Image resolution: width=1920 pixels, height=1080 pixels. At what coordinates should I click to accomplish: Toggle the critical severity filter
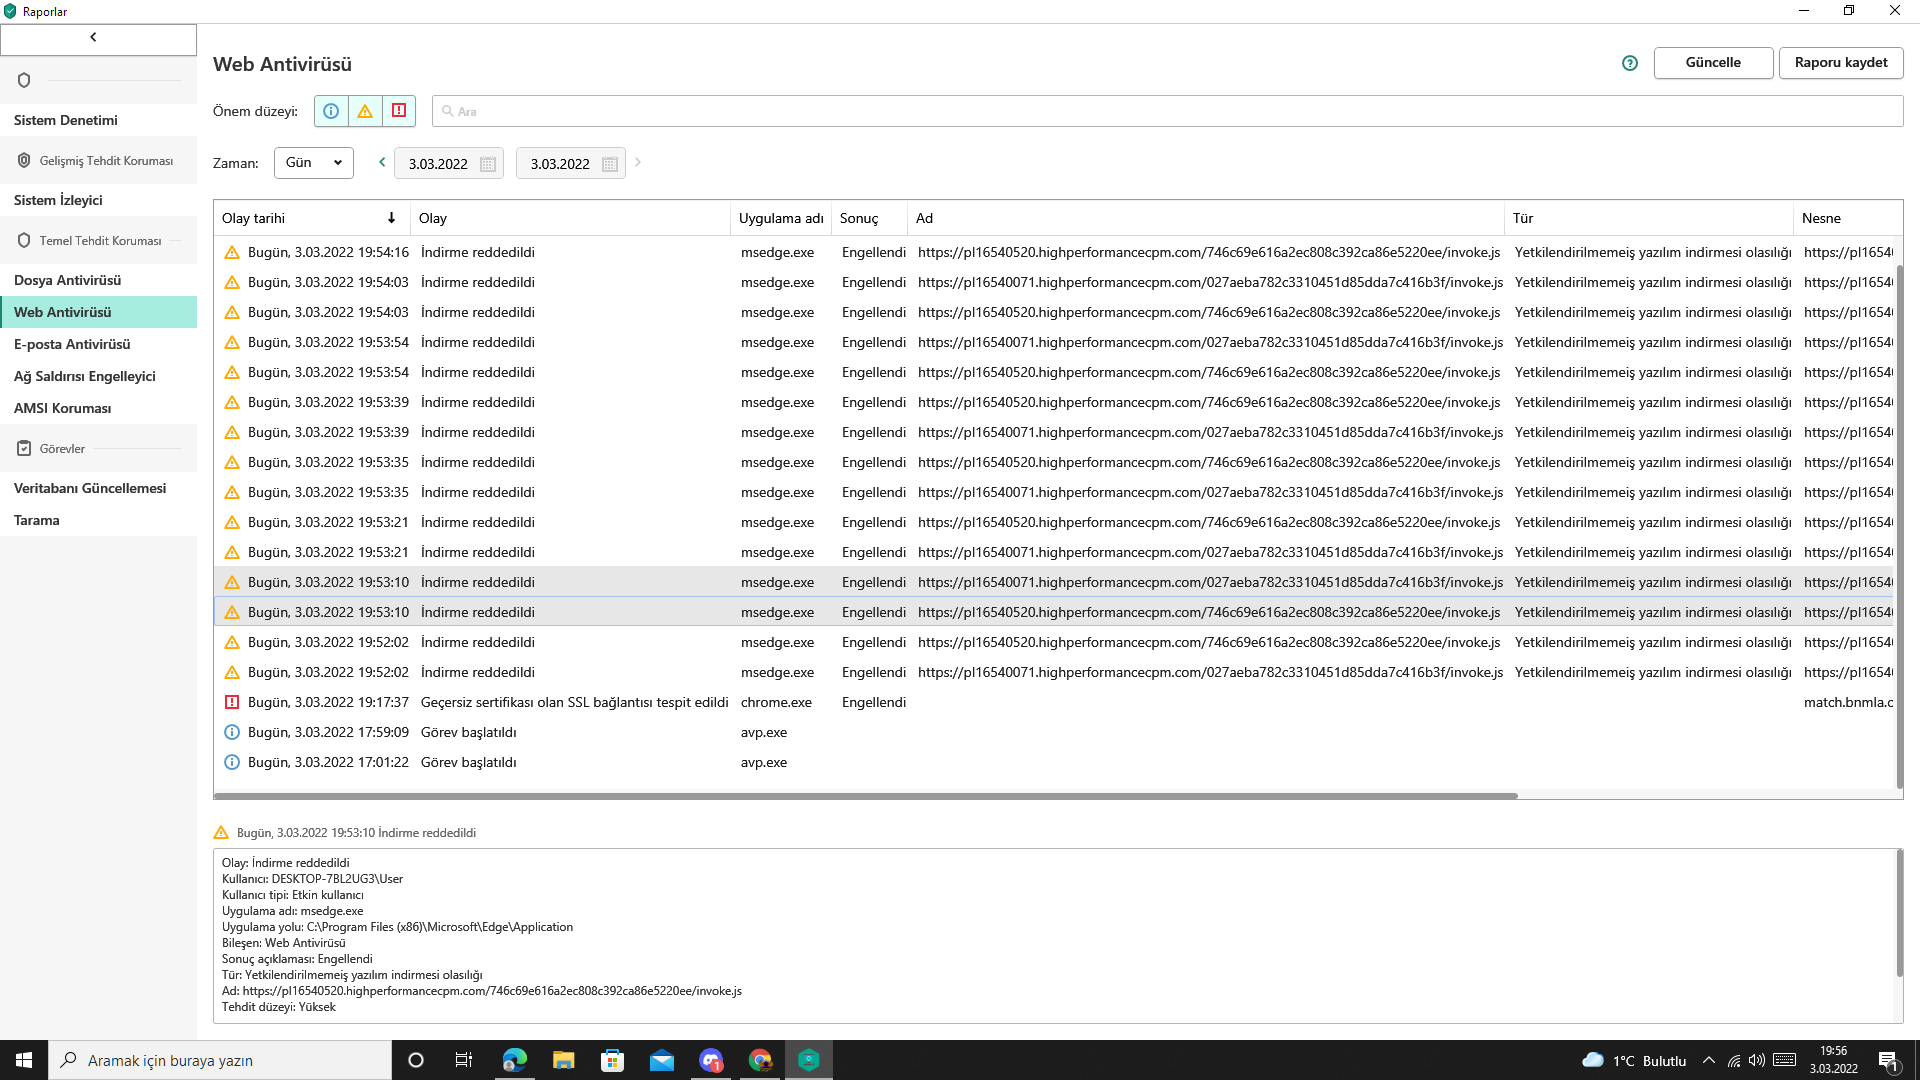399,111
